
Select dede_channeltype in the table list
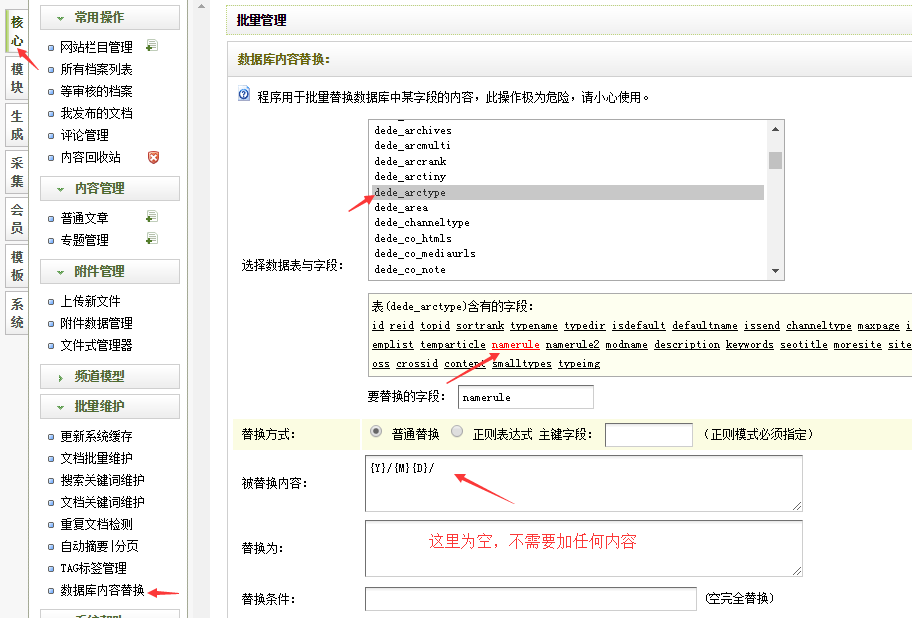click(x=422, y=223)
